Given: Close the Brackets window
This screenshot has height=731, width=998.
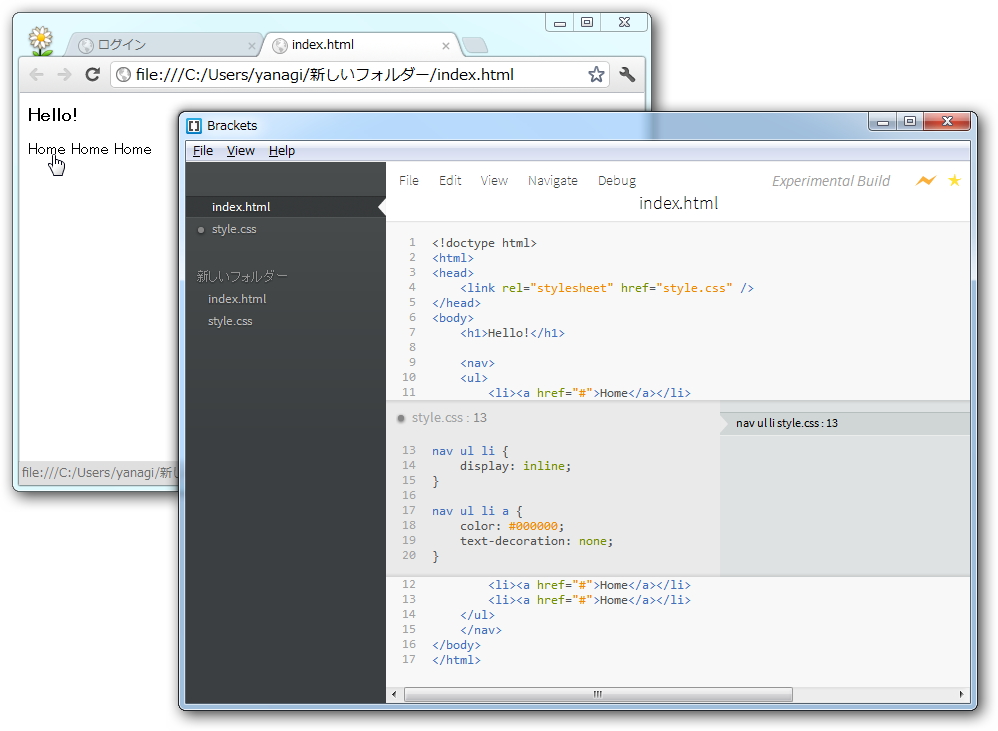Looking at the screenshot, I should [948, 122].
